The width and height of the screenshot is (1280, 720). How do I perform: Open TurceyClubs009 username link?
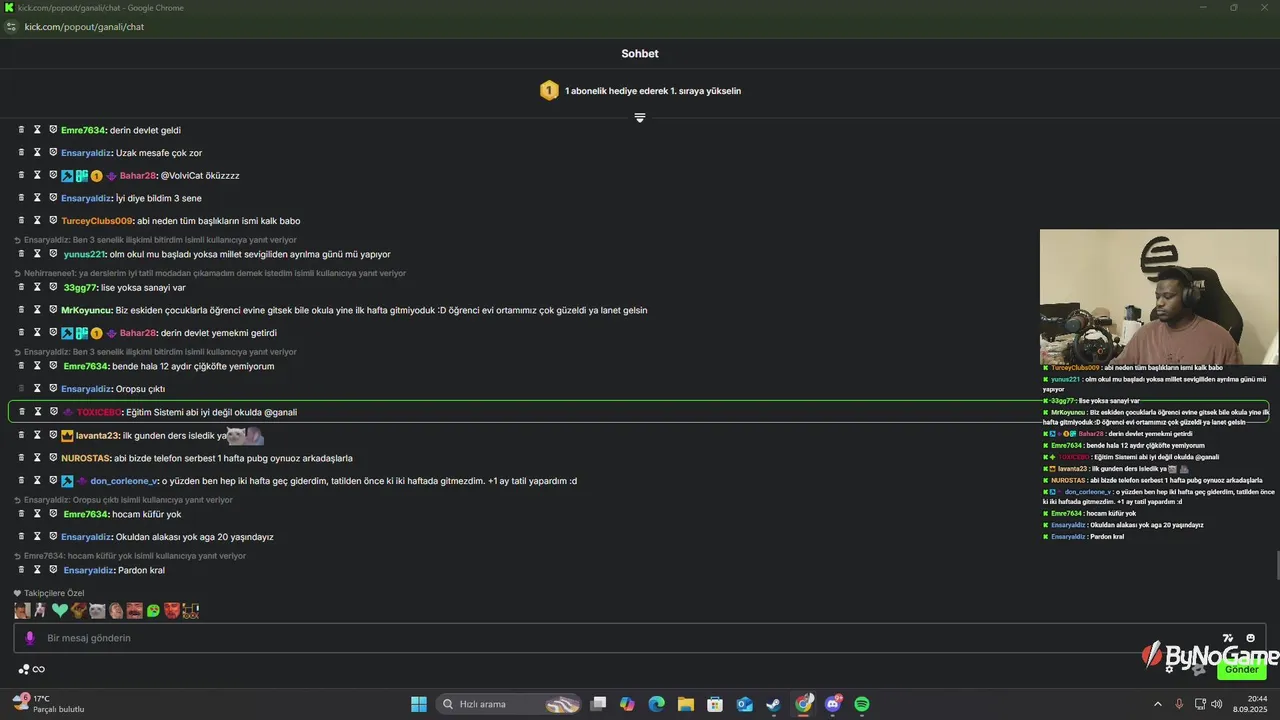(x=97, y=221)
